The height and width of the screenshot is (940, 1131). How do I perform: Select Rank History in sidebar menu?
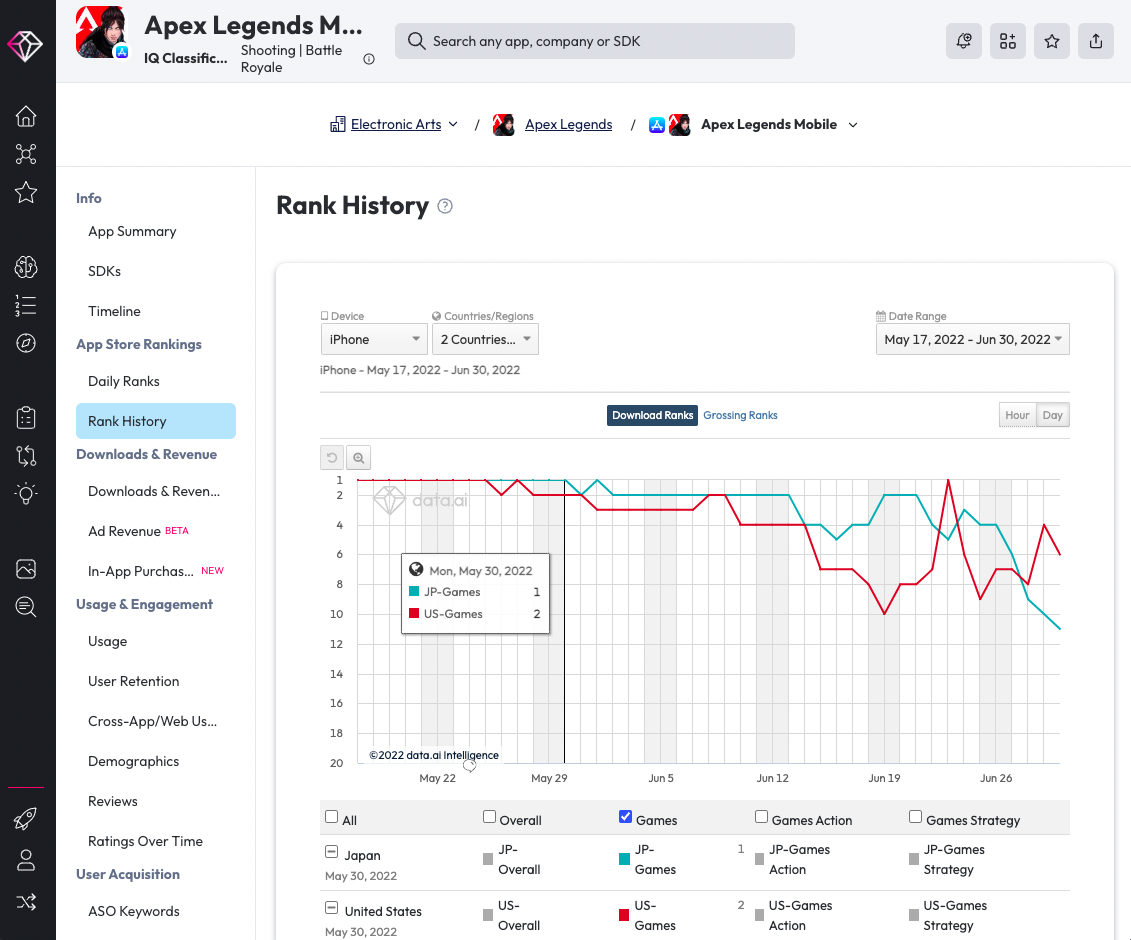(156, 421)
